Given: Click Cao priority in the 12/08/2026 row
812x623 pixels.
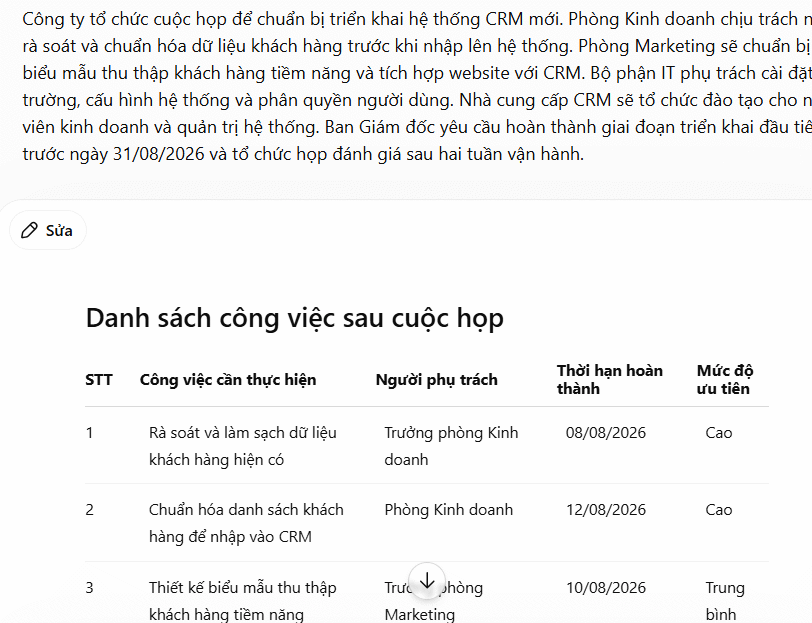Looking at the screenshot, I should tap(719, 510).
